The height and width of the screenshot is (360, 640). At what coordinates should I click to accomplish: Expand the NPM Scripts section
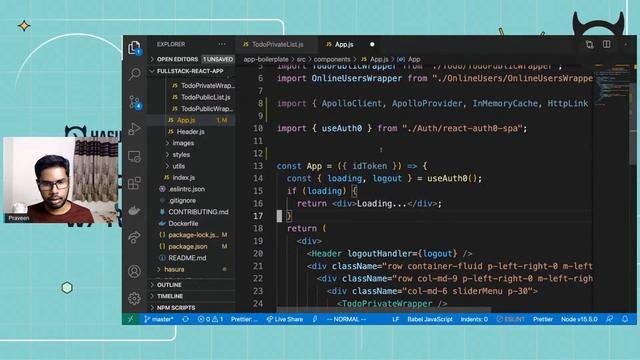point(192,307)
